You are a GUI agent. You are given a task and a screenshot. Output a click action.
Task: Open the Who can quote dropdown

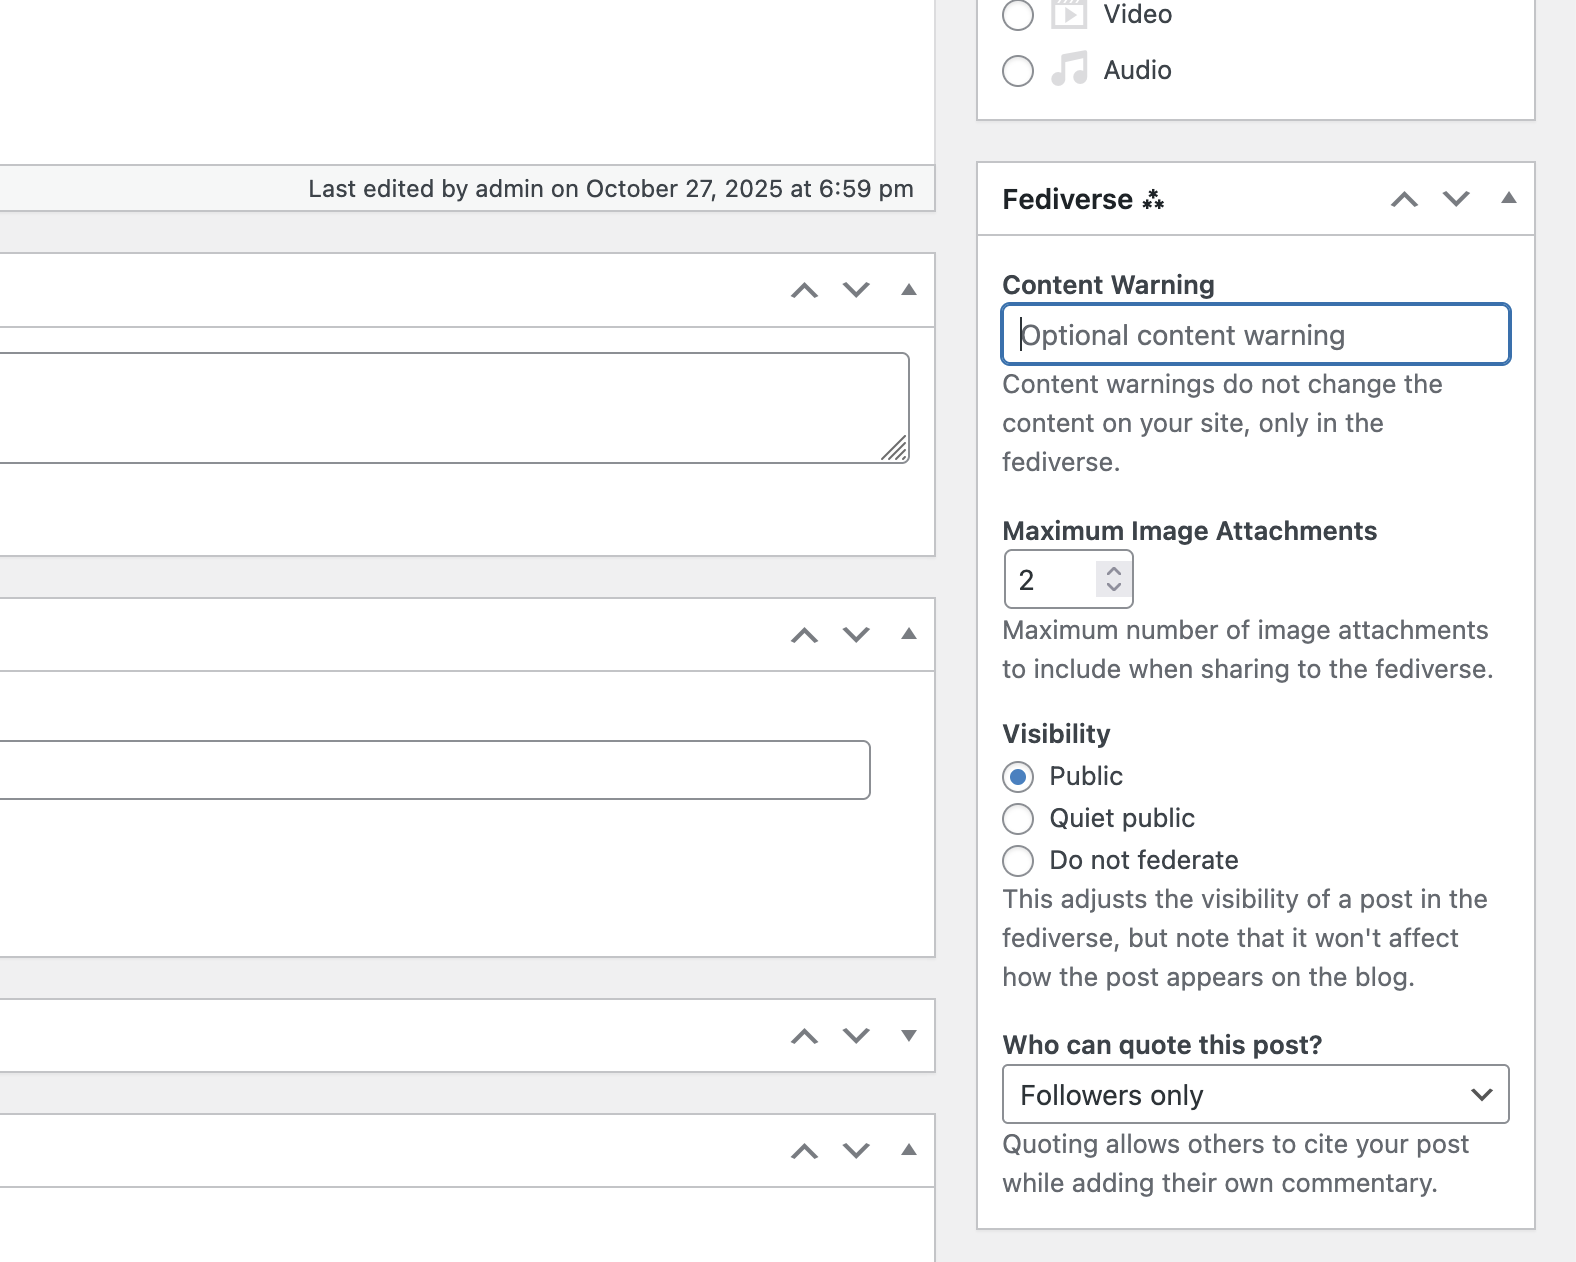(1255, 1095)
